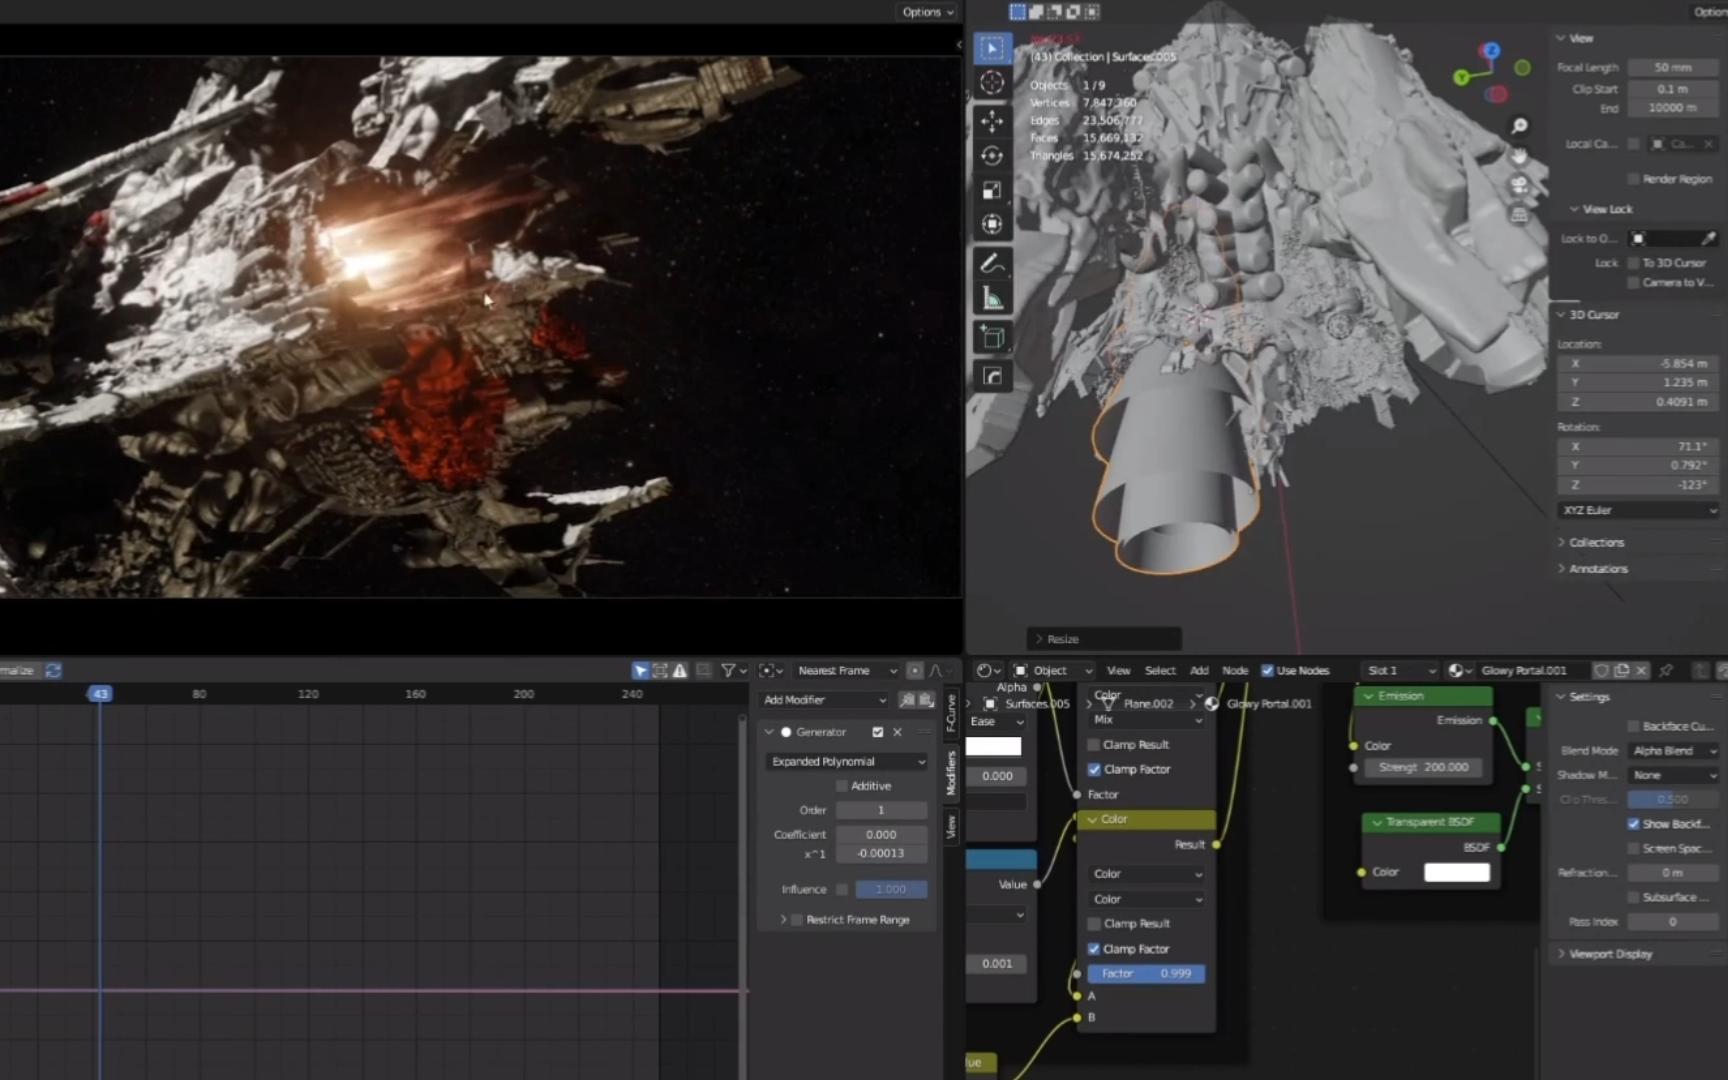Click the 3D Cursor tool
The width and height of the screenshot is (1728, 1080).
tap(992, 83)
